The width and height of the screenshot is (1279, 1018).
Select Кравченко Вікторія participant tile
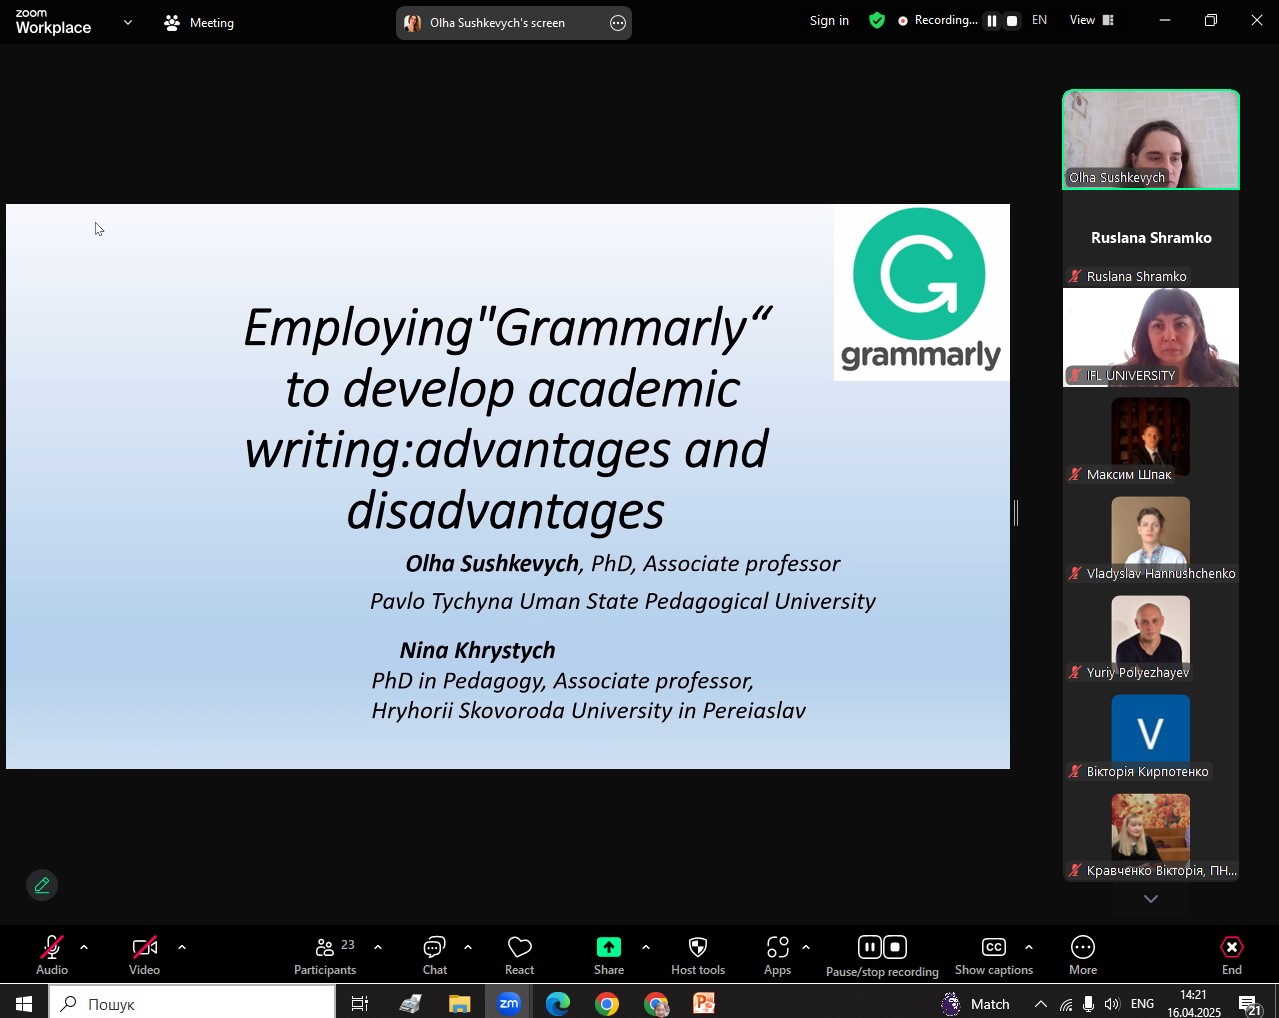pyautogui.click(x=1151, y=832)
